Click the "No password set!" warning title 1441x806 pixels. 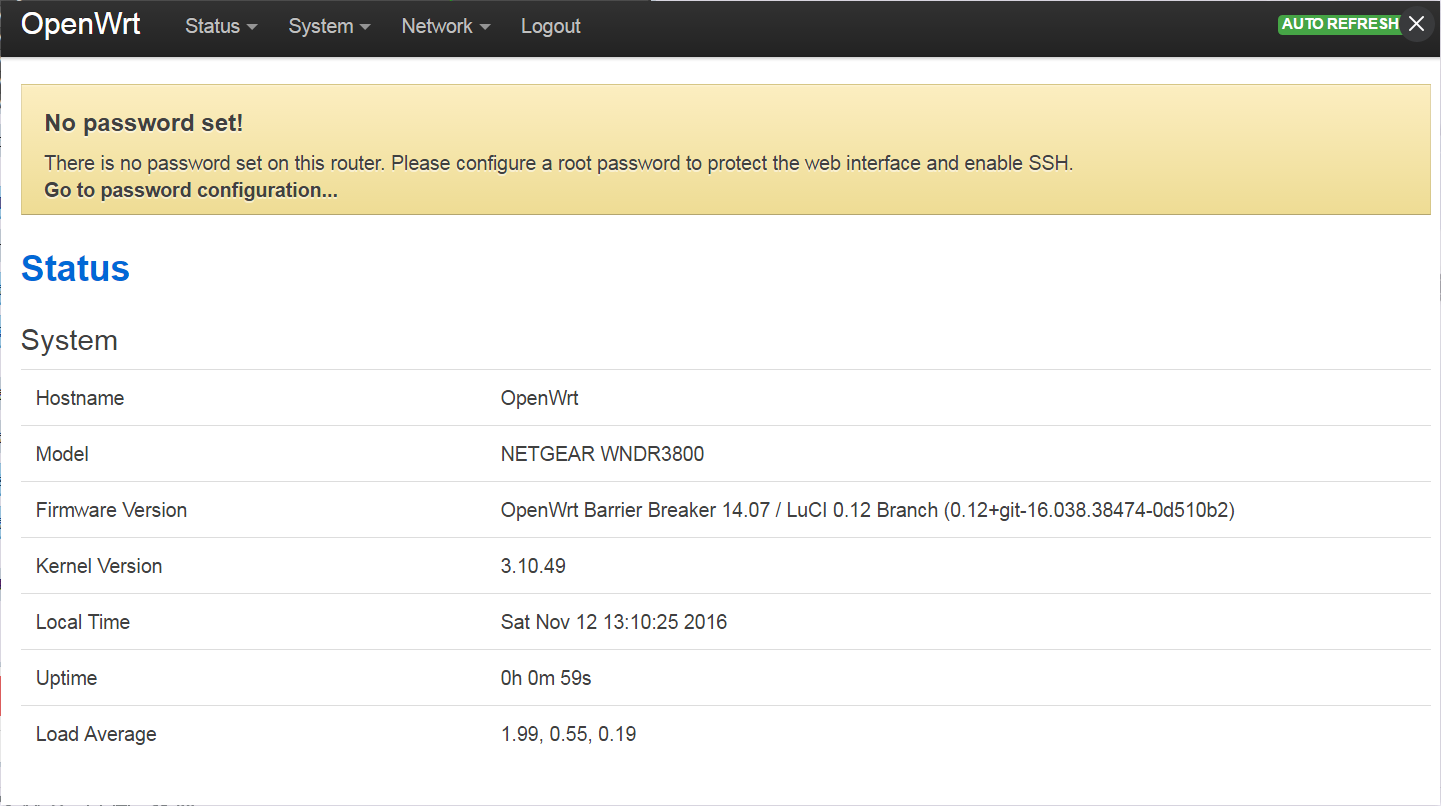[x=144, y=123]
